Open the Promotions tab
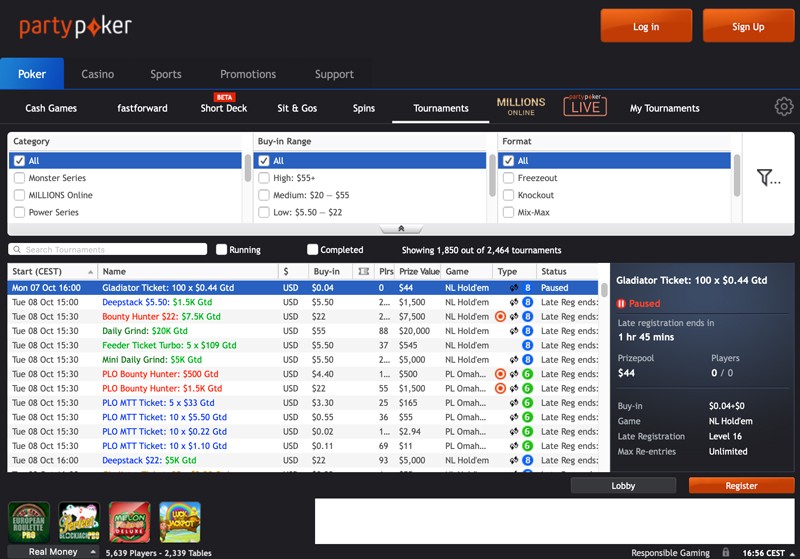The width and height of the screenshot is (800, 559). click(x=248, y=74)
